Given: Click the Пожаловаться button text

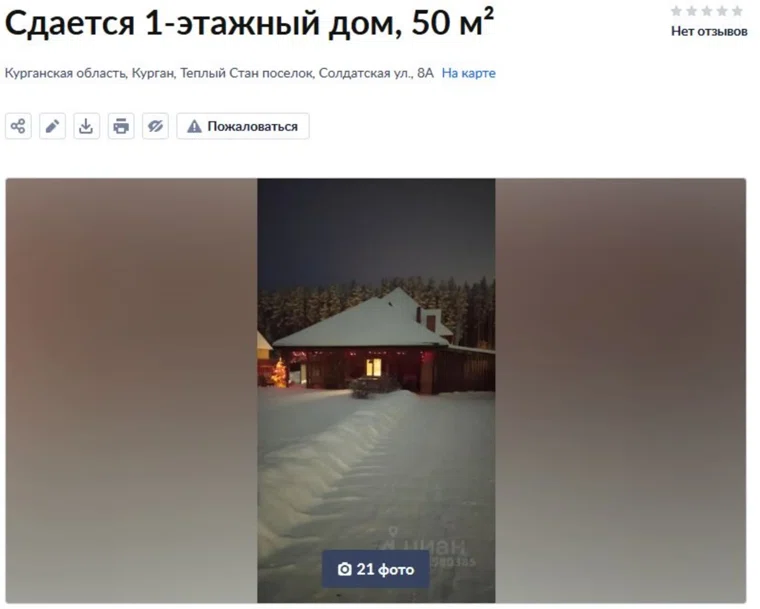Looking at the screenshot, I should (x=253, y=127).
